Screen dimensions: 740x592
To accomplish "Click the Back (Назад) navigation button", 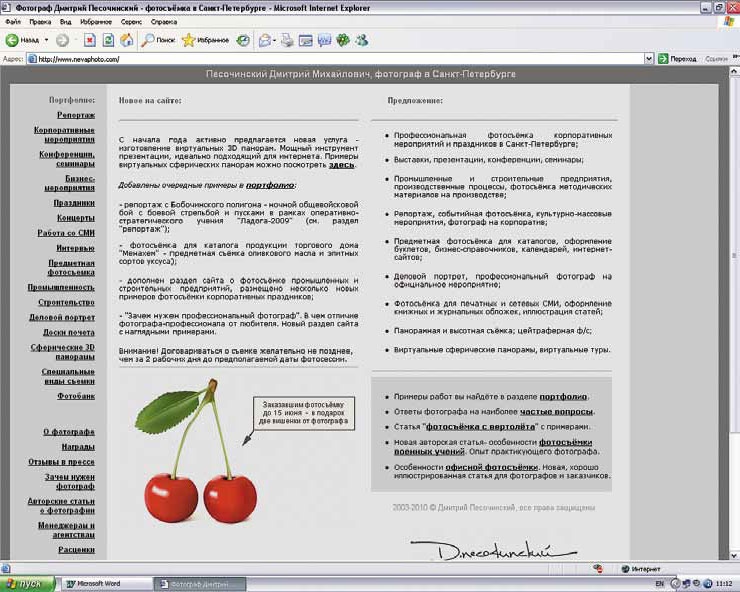I will click(22, 40).
